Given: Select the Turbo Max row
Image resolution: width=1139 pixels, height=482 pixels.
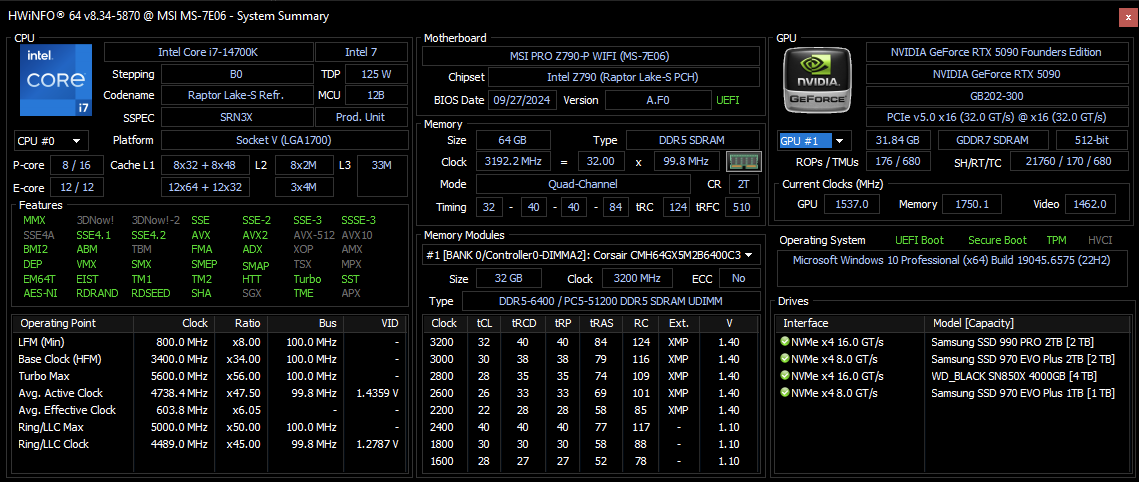Looking at the screenshot, I should tap(208, 376).
